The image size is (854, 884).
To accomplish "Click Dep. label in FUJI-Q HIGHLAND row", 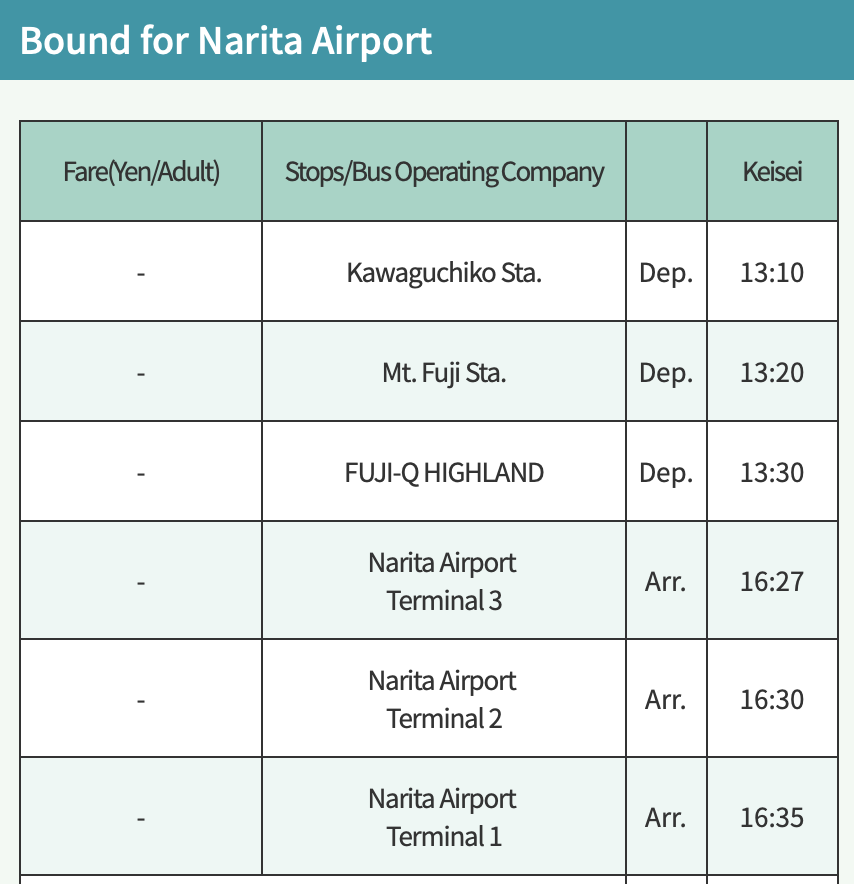I will (x=666, y=474).
